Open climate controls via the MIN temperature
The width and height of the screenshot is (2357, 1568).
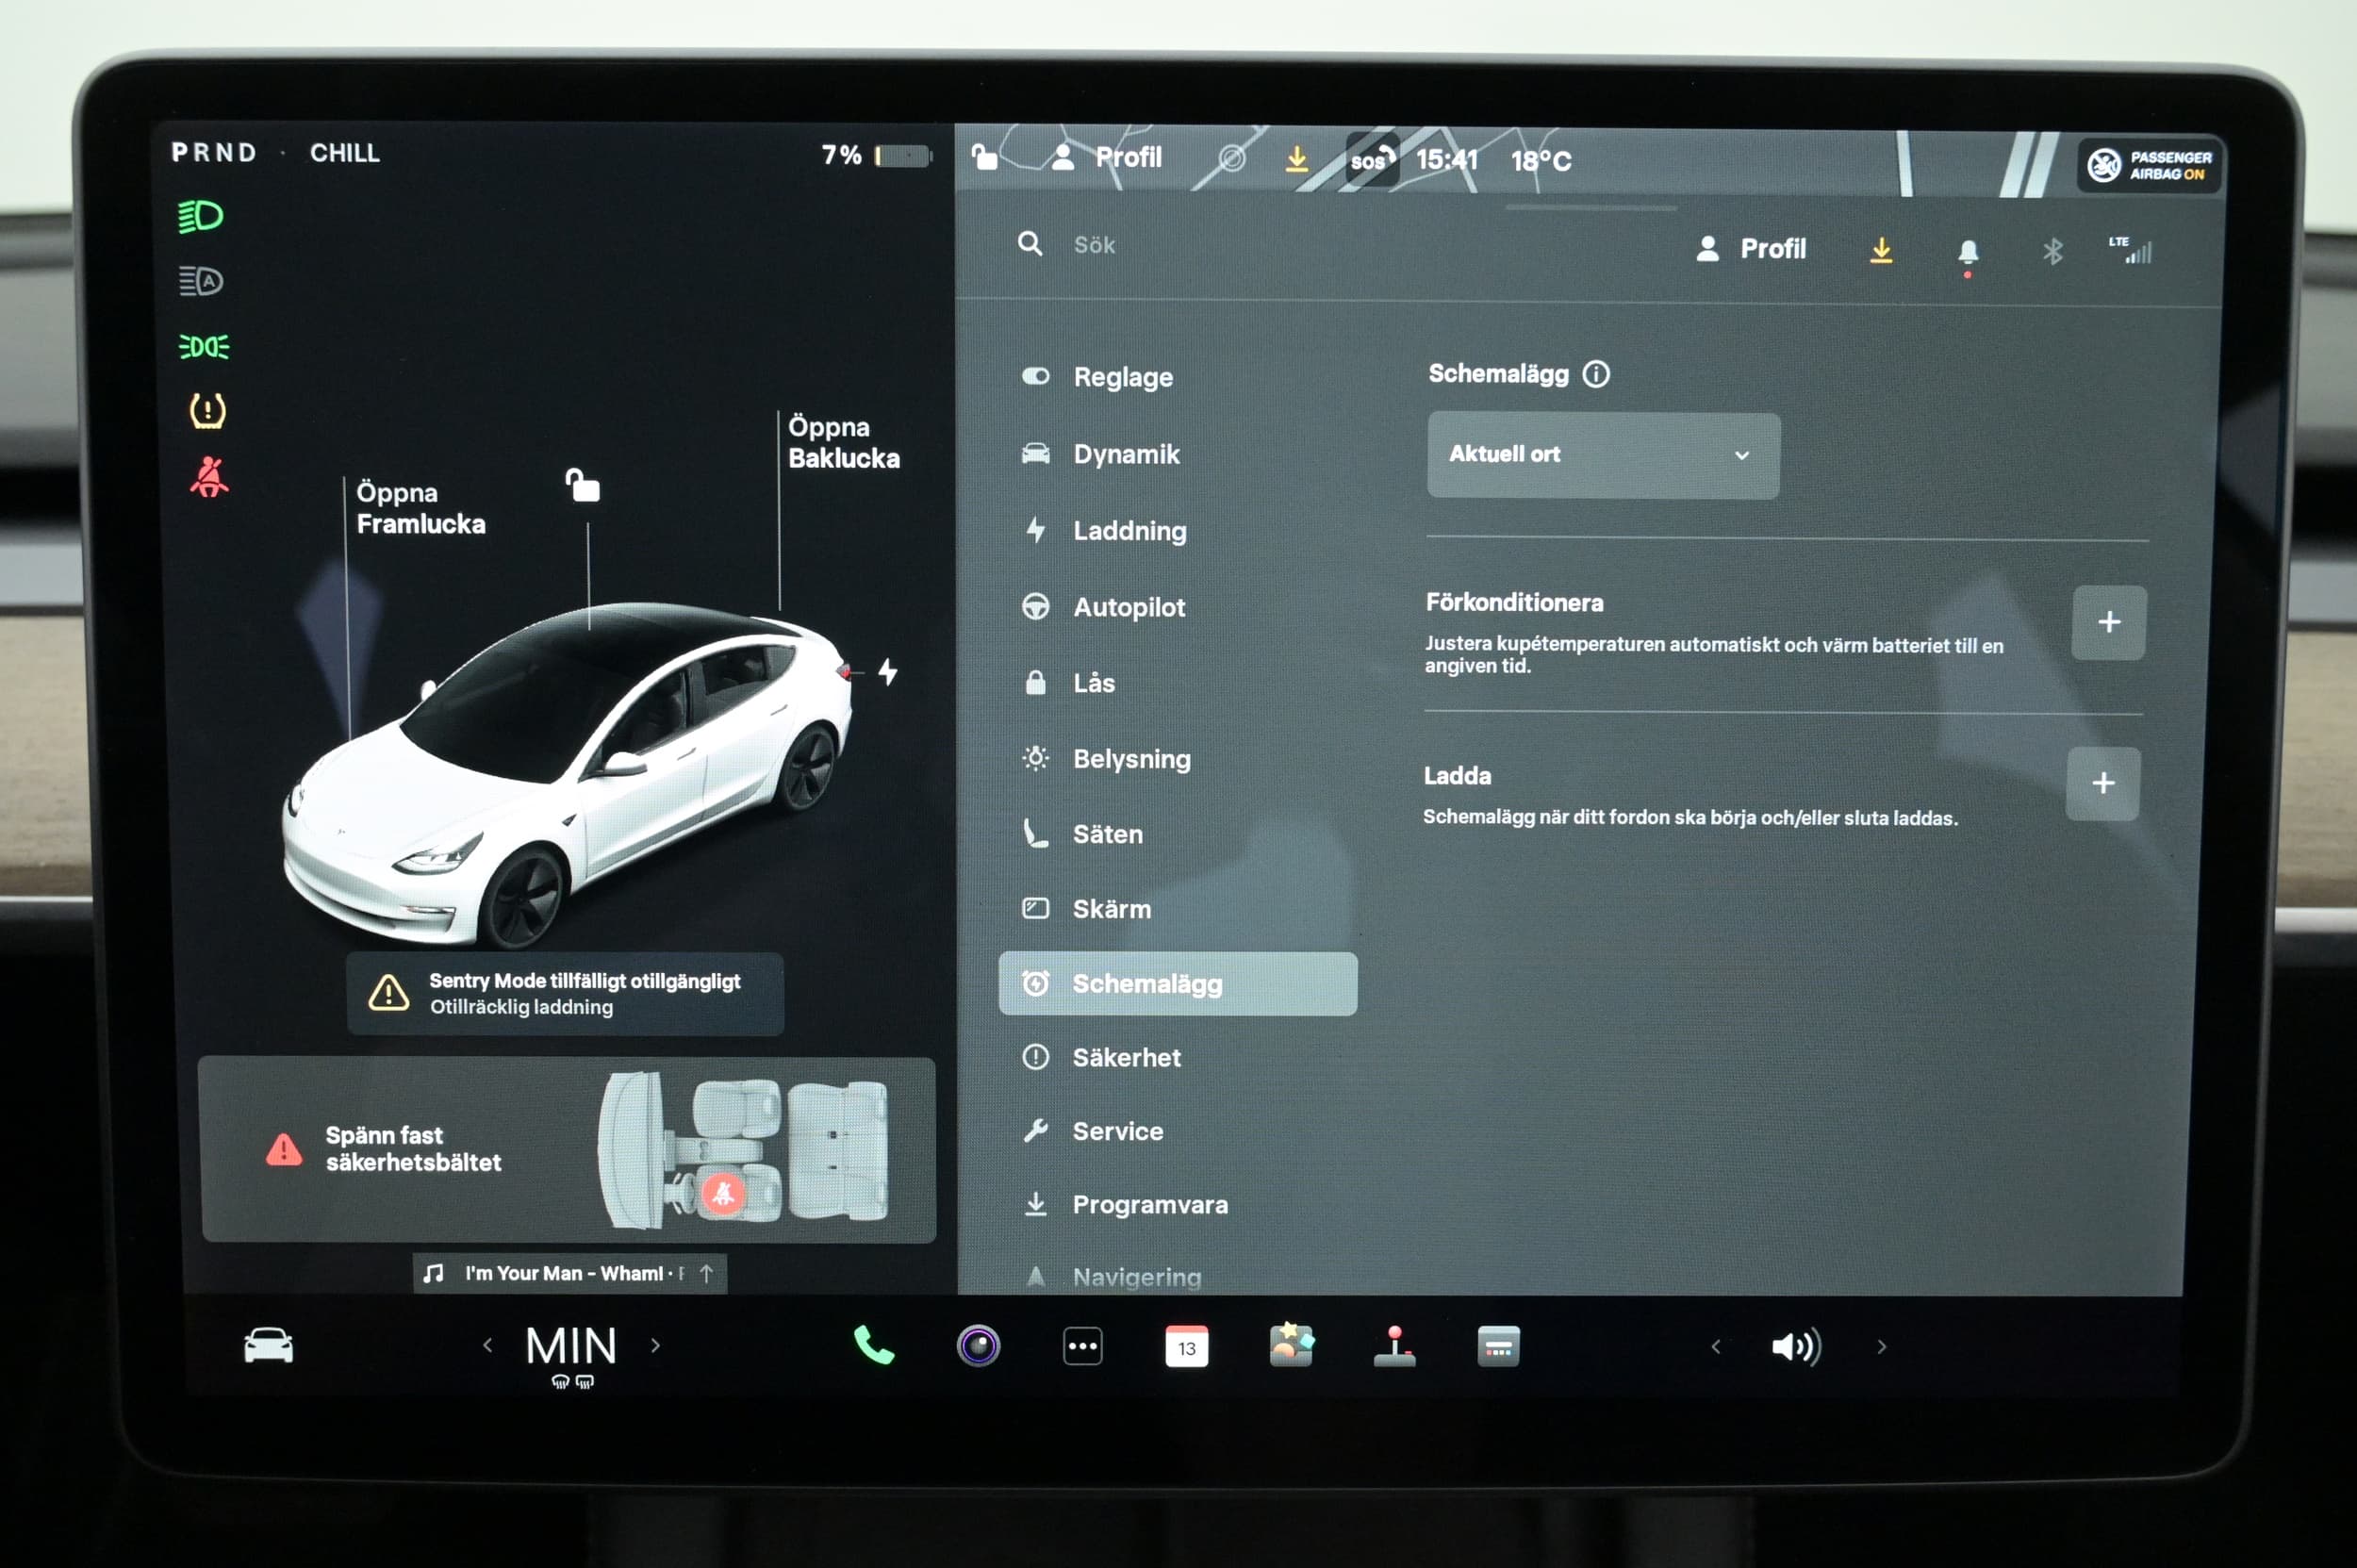(571, 1347)
